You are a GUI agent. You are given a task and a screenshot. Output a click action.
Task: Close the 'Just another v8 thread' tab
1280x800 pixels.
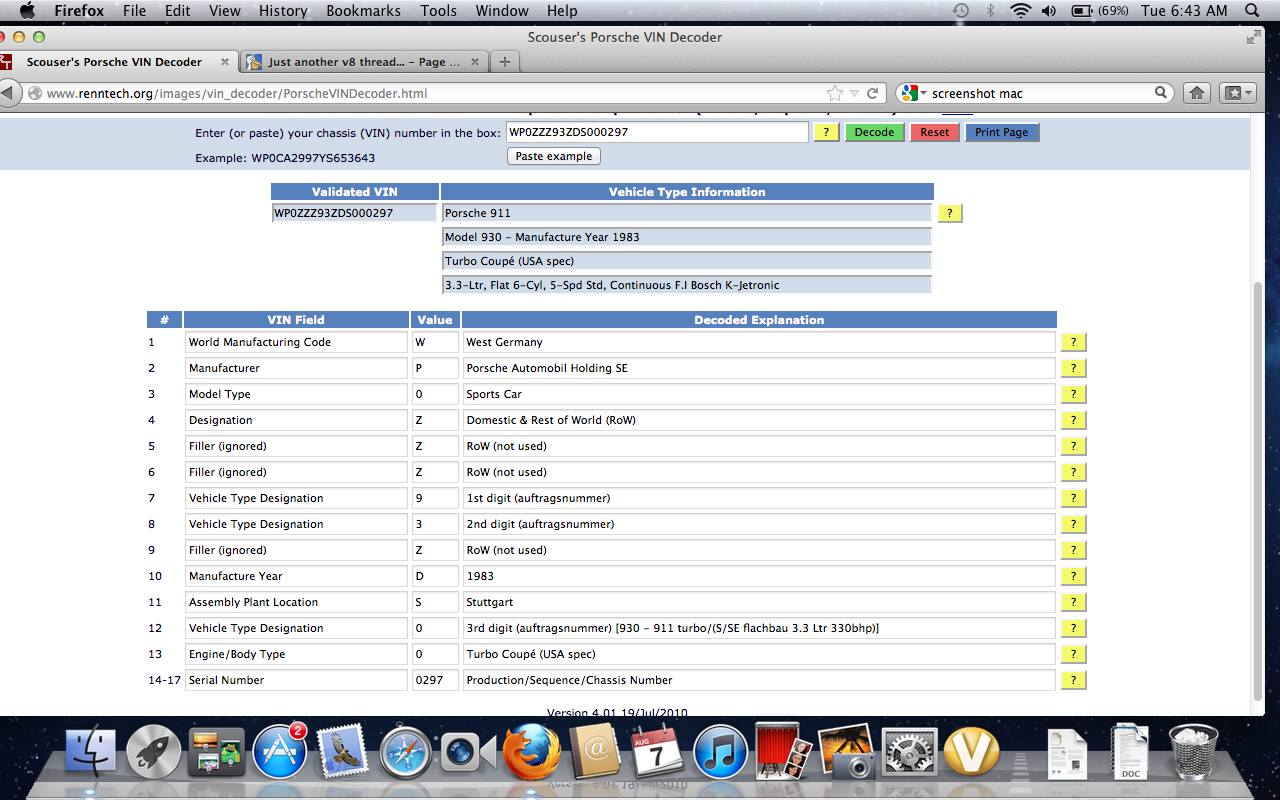coord(475,62)
